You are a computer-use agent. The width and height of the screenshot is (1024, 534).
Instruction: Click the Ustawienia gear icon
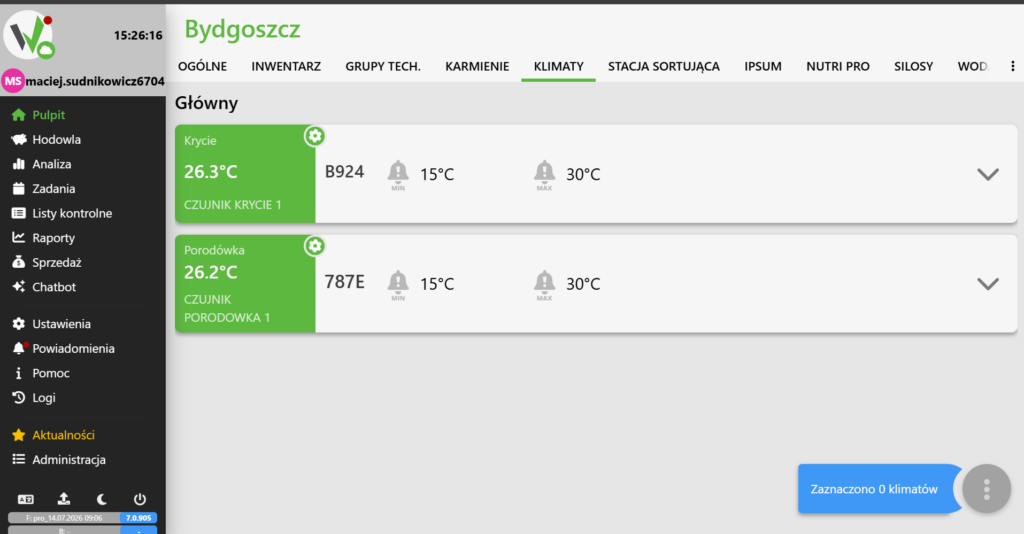[18, 324]
